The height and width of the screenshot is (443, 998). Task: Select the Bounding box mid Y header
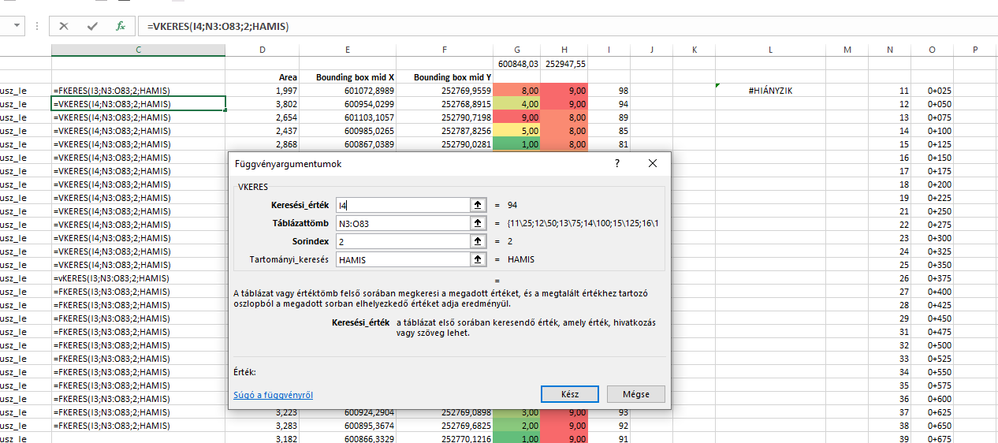click(x=445, y=77)
